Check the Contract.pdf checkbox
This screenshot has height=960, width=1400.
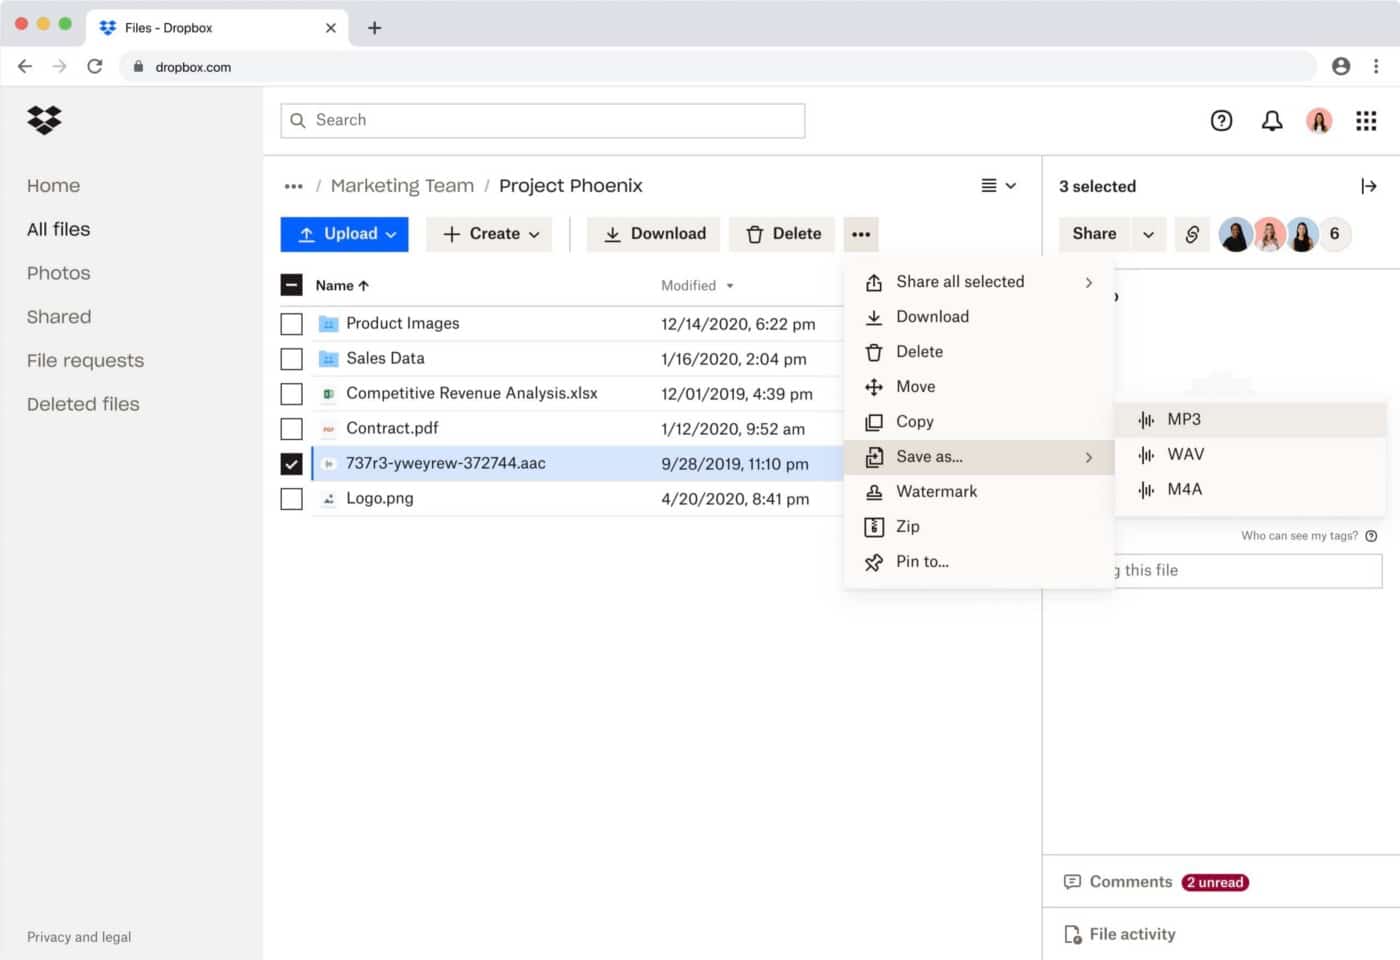point(291,429)
